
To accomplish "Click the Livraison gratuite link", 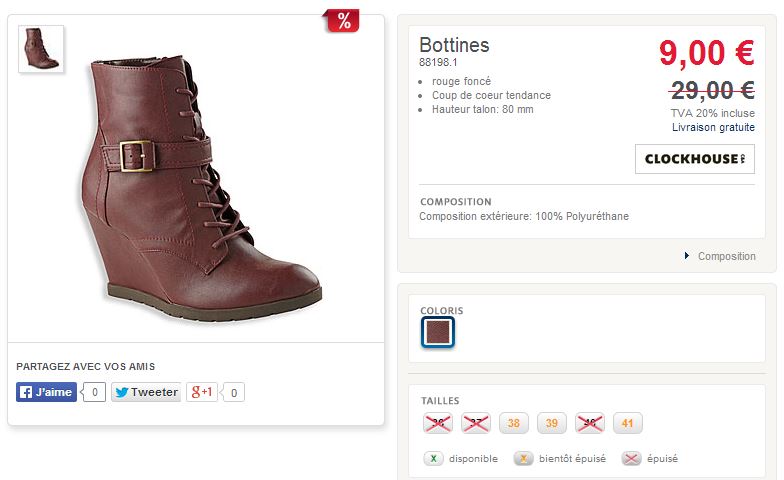I will click(713, 127).
